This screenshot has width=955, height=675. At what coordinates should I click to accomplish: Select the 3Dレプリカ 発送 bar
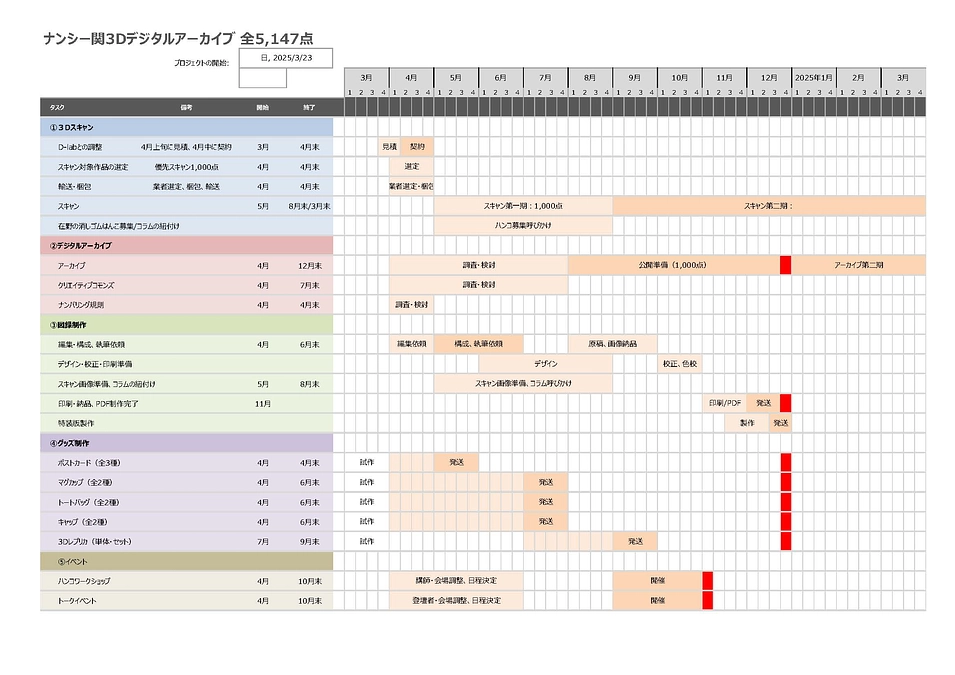(635, 541)
